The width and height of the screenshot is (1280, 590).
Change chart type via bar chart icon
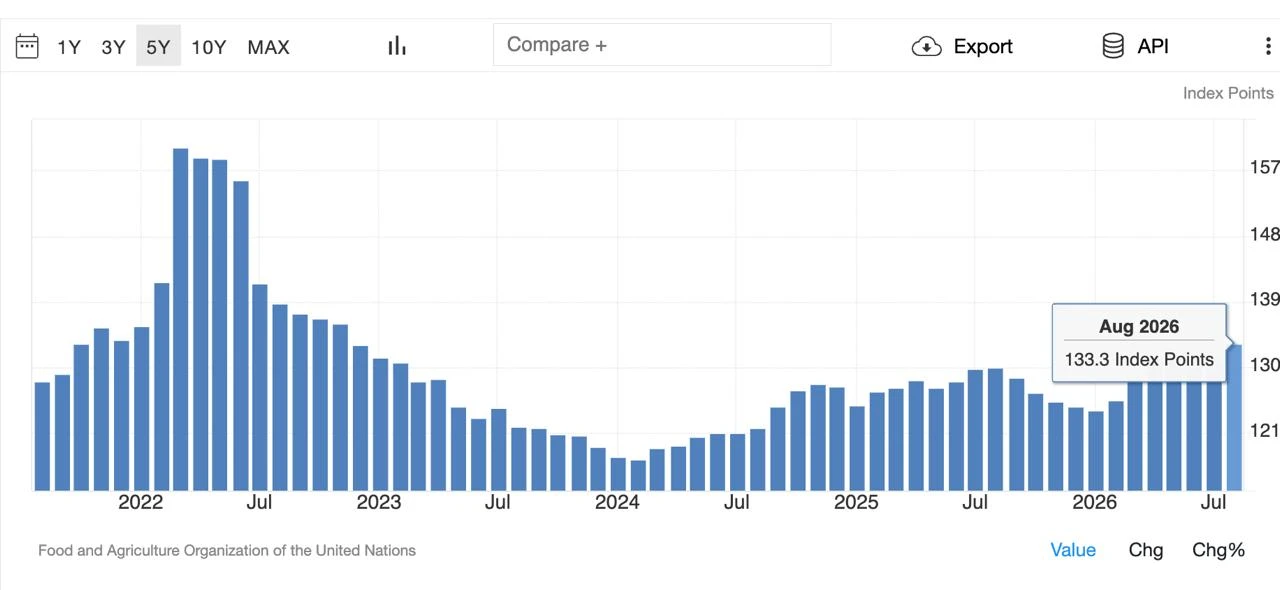tap(397, 46)
